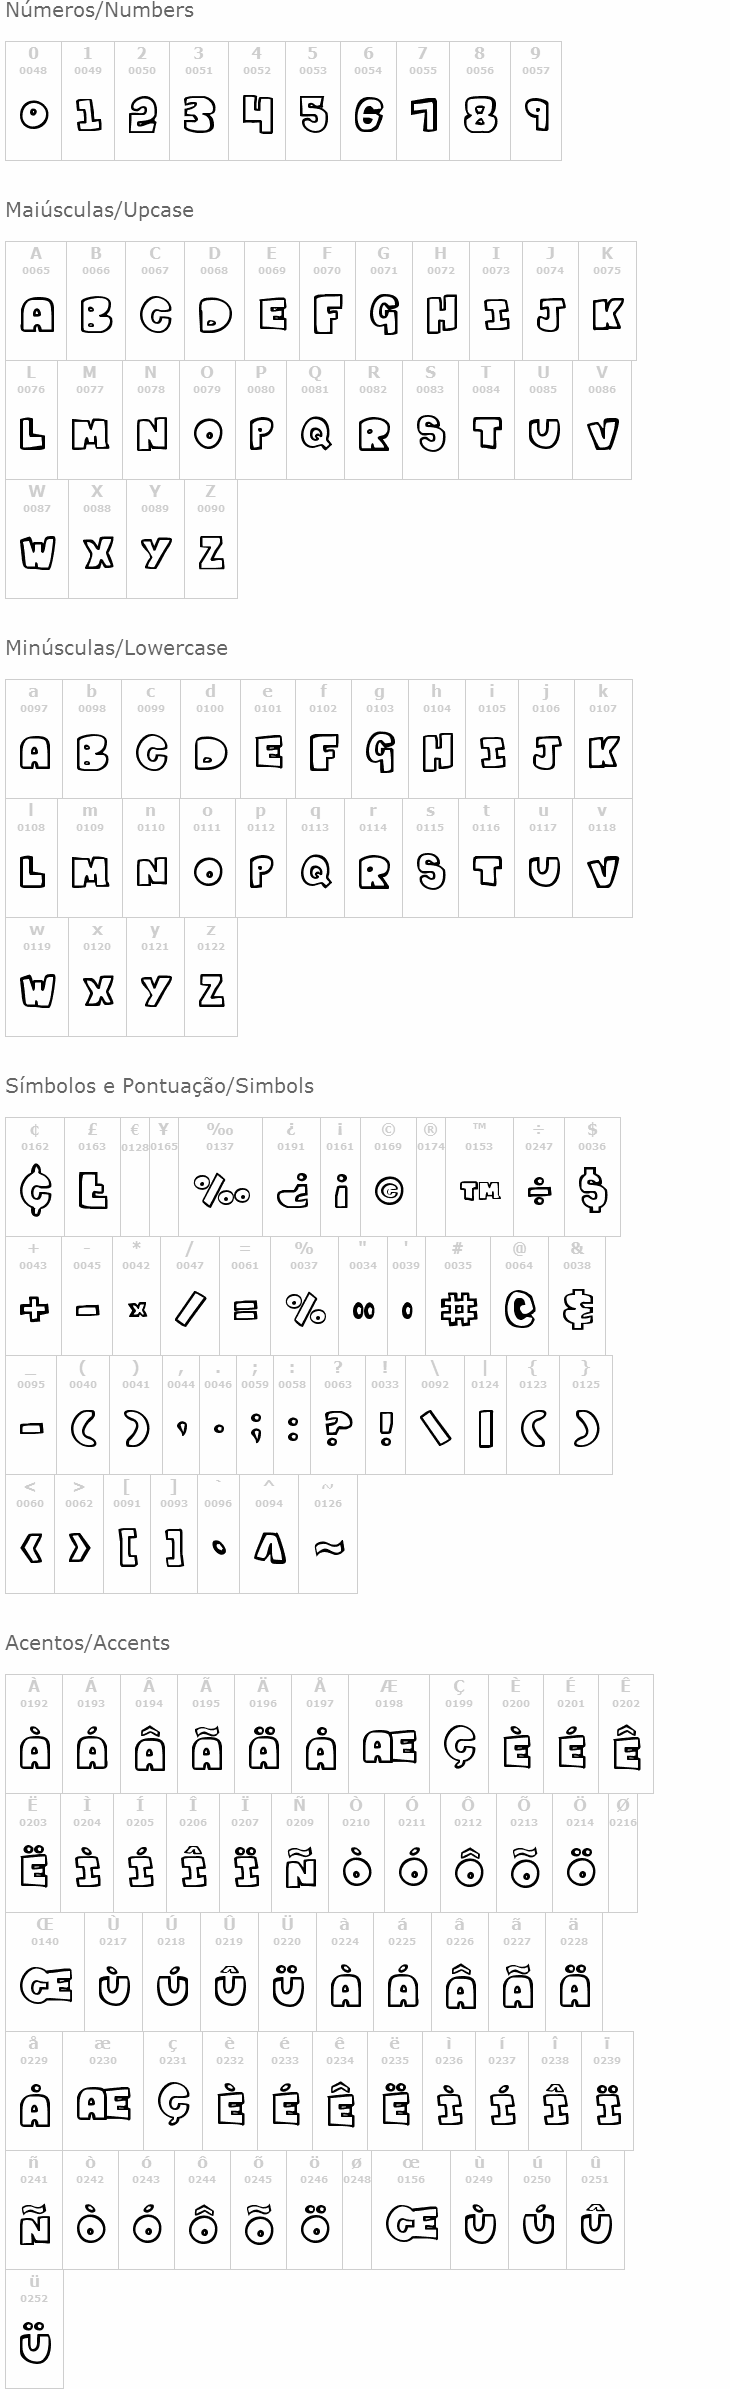Select lowercase k glyph cell 0107
This screenshot has height=2389, width=730.
603,739
